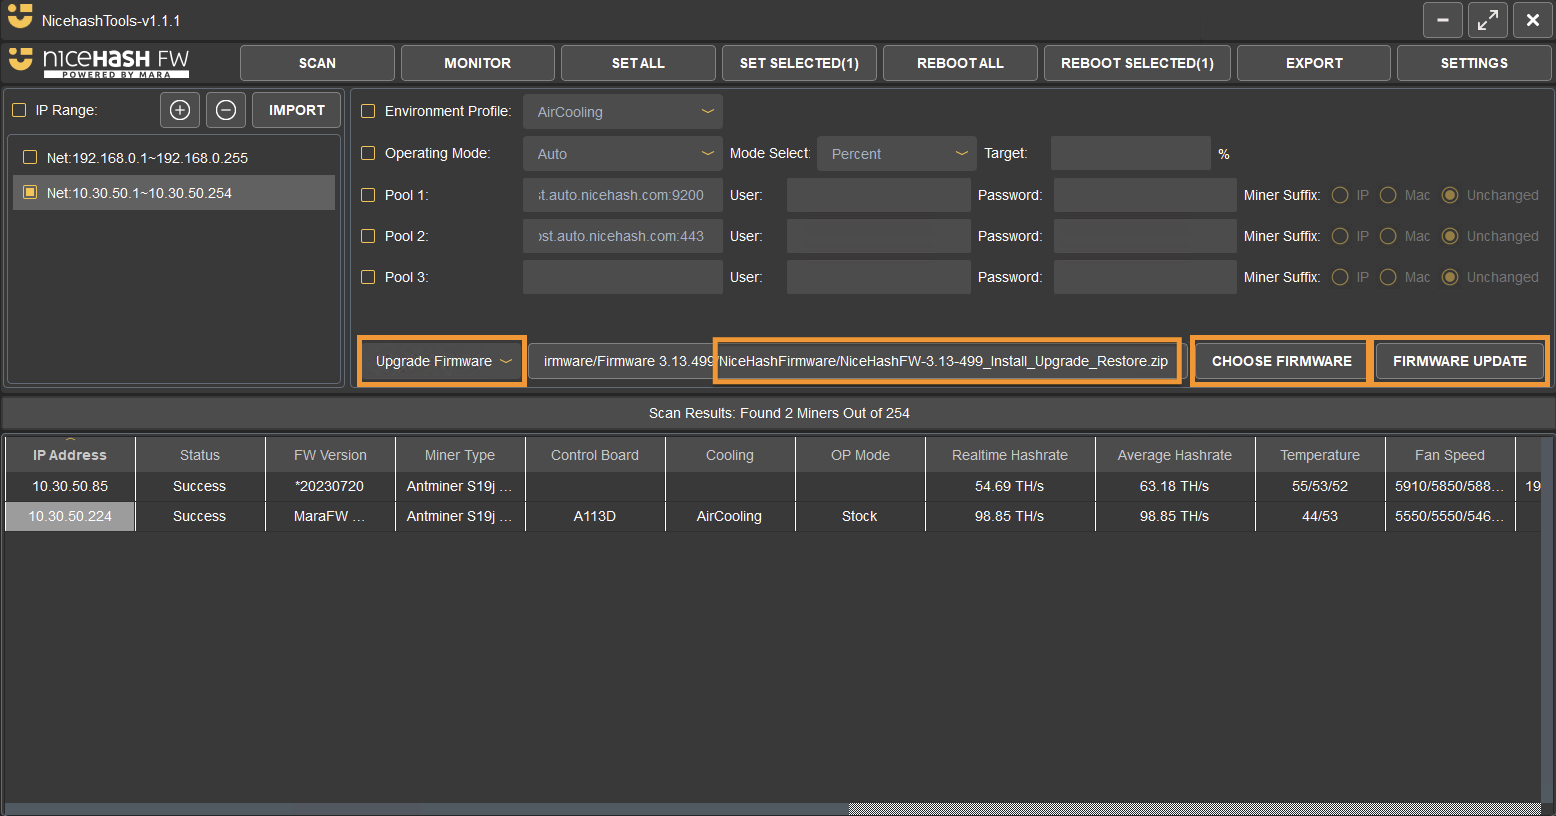
Task: Click the IMPORT button
Action: click(x=296, y=110)
